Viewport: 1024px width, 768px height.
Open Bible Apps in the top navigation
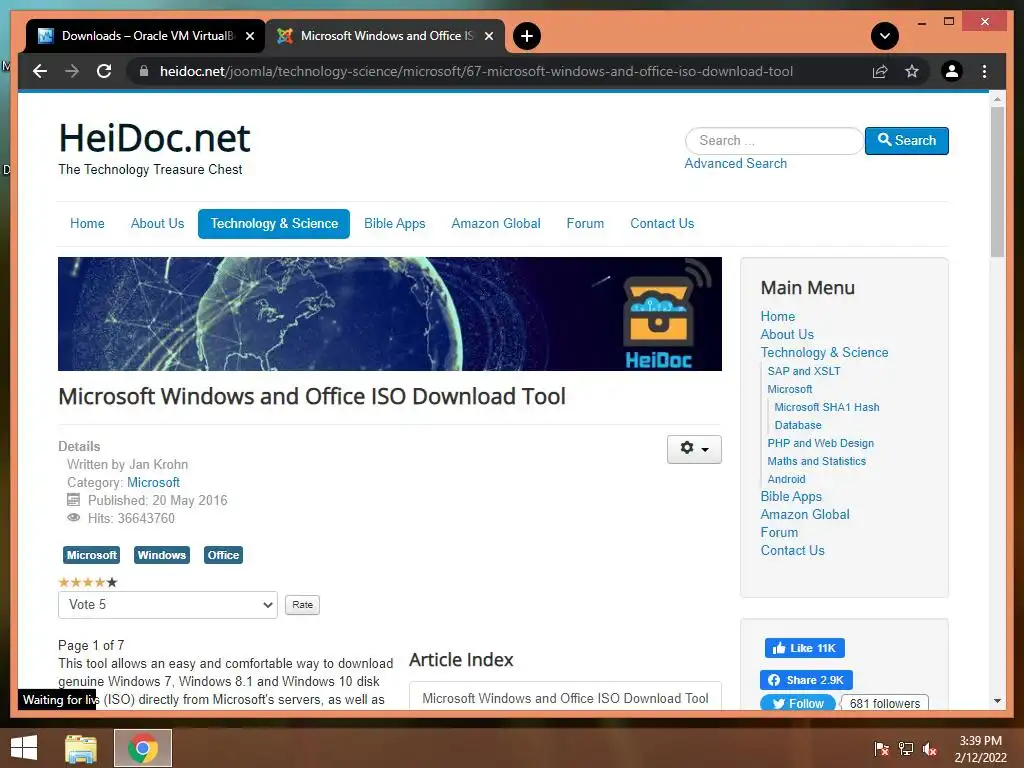[x=394, y=223]
